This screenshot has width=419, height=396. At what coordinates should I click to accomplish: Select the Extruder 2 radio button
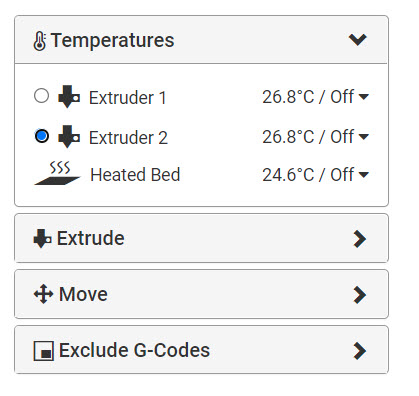pyautogui.click(x=42, y=136)
